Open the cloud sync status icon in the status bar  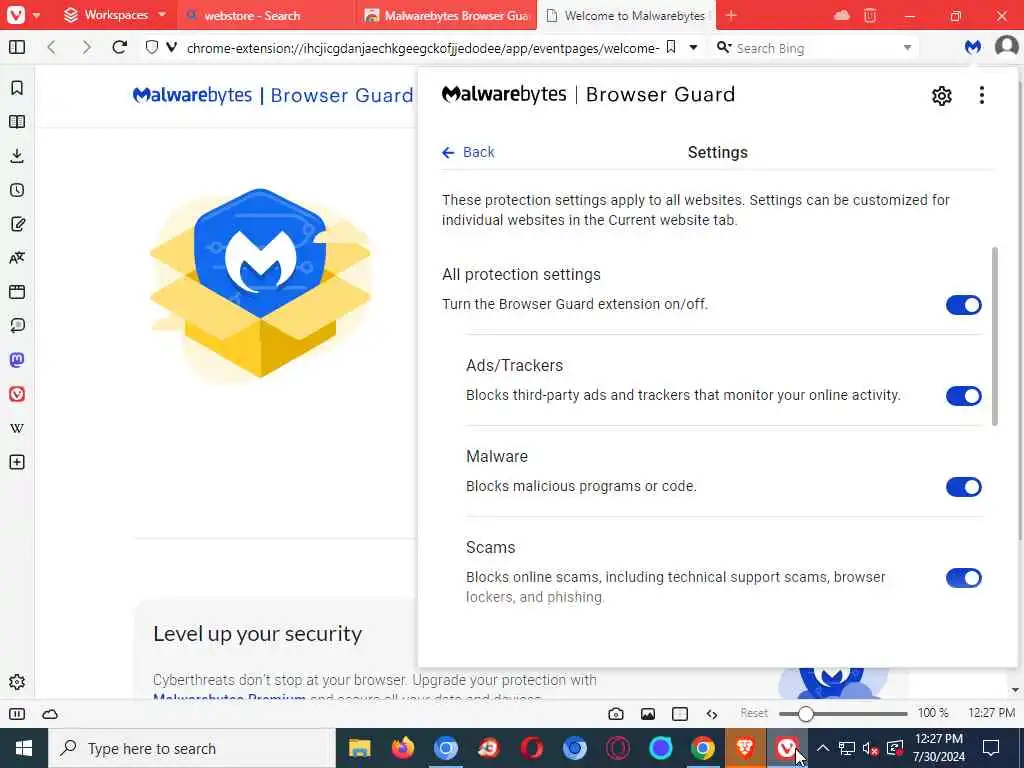(50, 714)
